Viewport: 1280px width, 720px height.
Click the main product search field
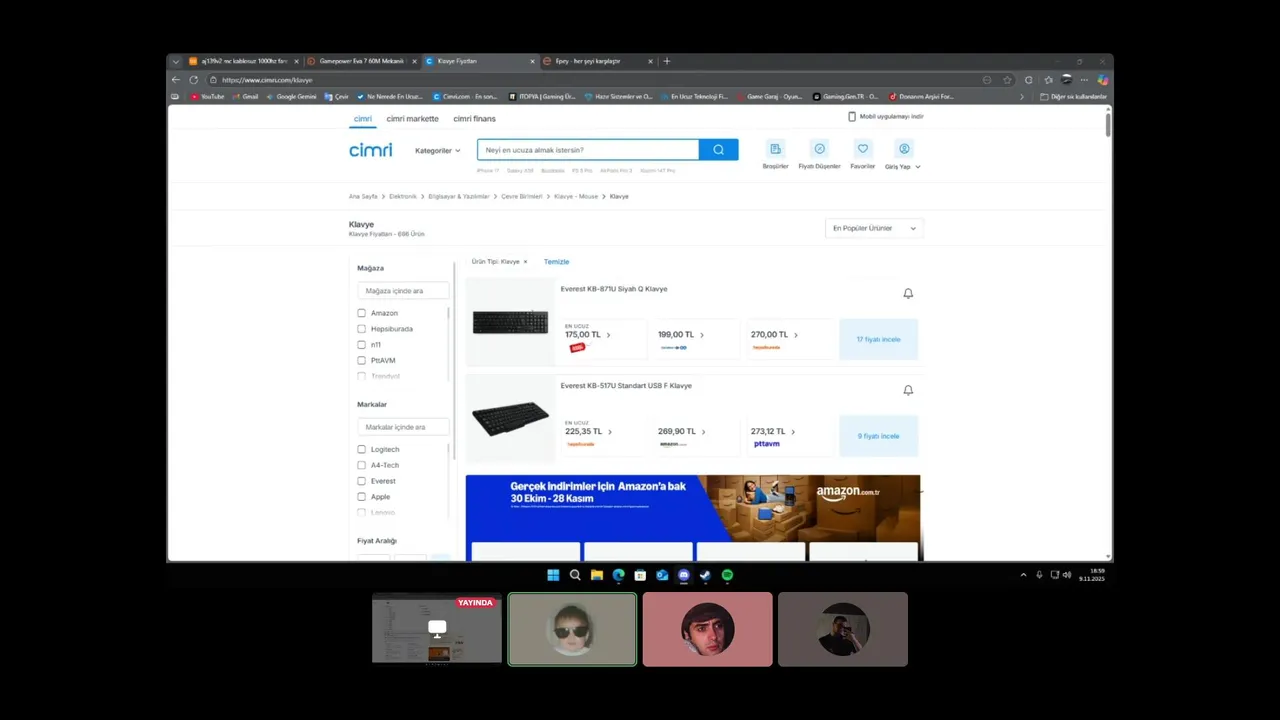(x=588, y=150)
